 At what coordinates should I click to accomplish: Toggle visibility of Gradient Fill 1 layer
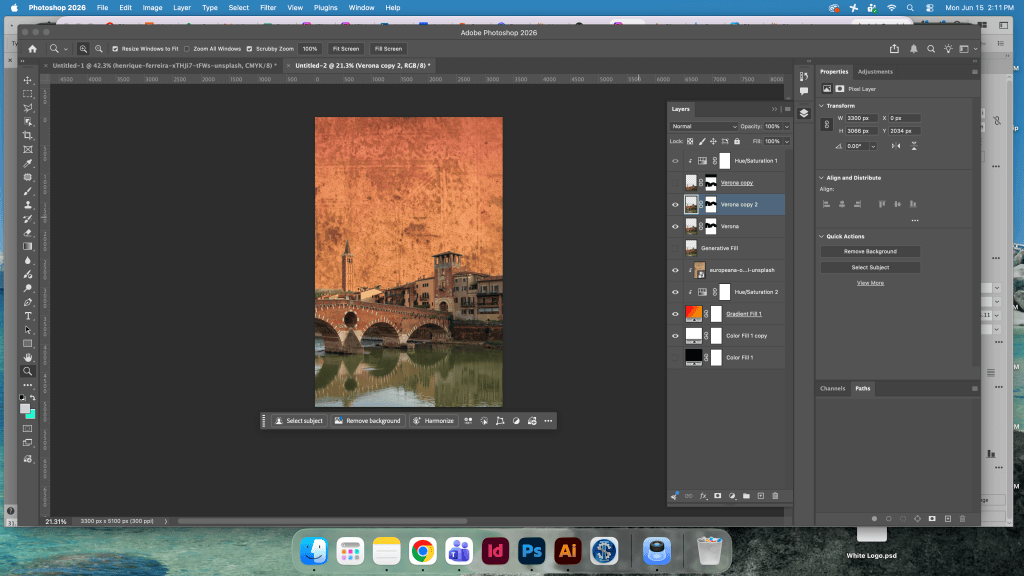[x=675, y=314]
